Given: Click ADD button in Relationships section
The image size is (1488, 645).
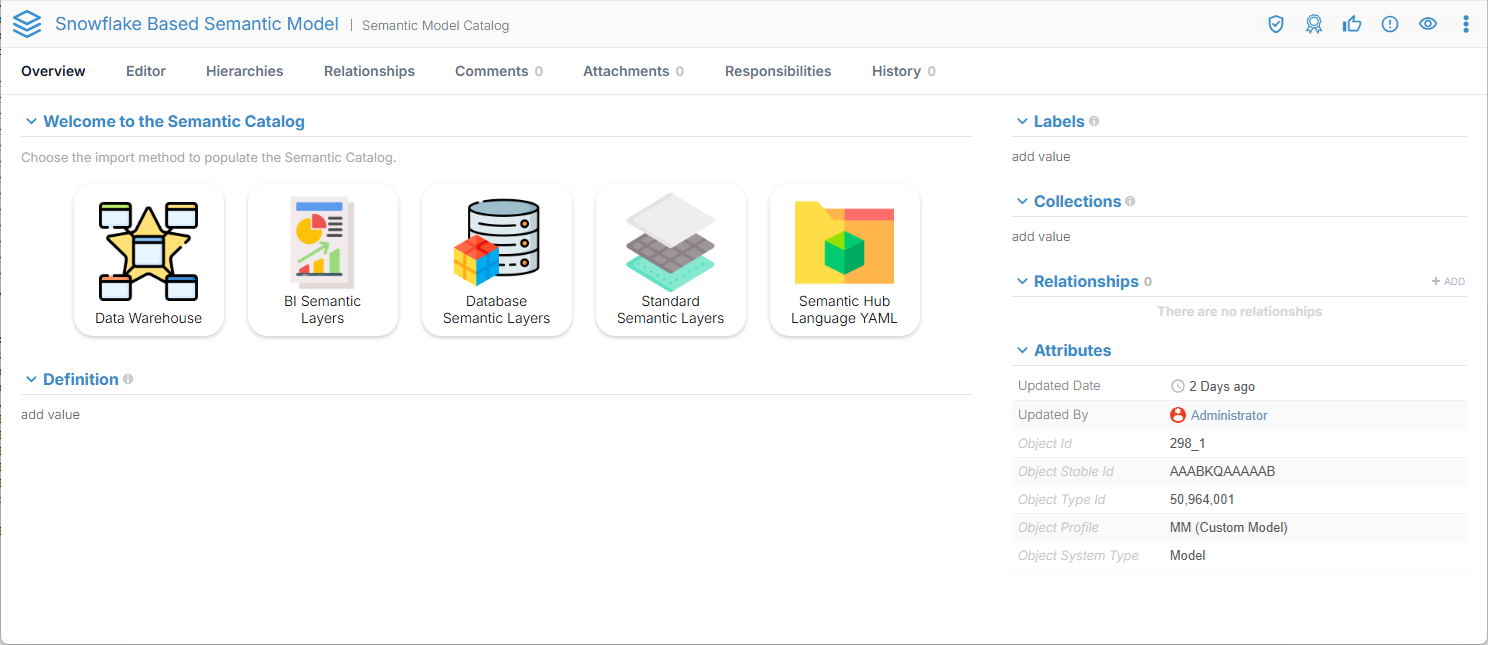Looking at the screenshot, I should click(x=1448, y=282).
